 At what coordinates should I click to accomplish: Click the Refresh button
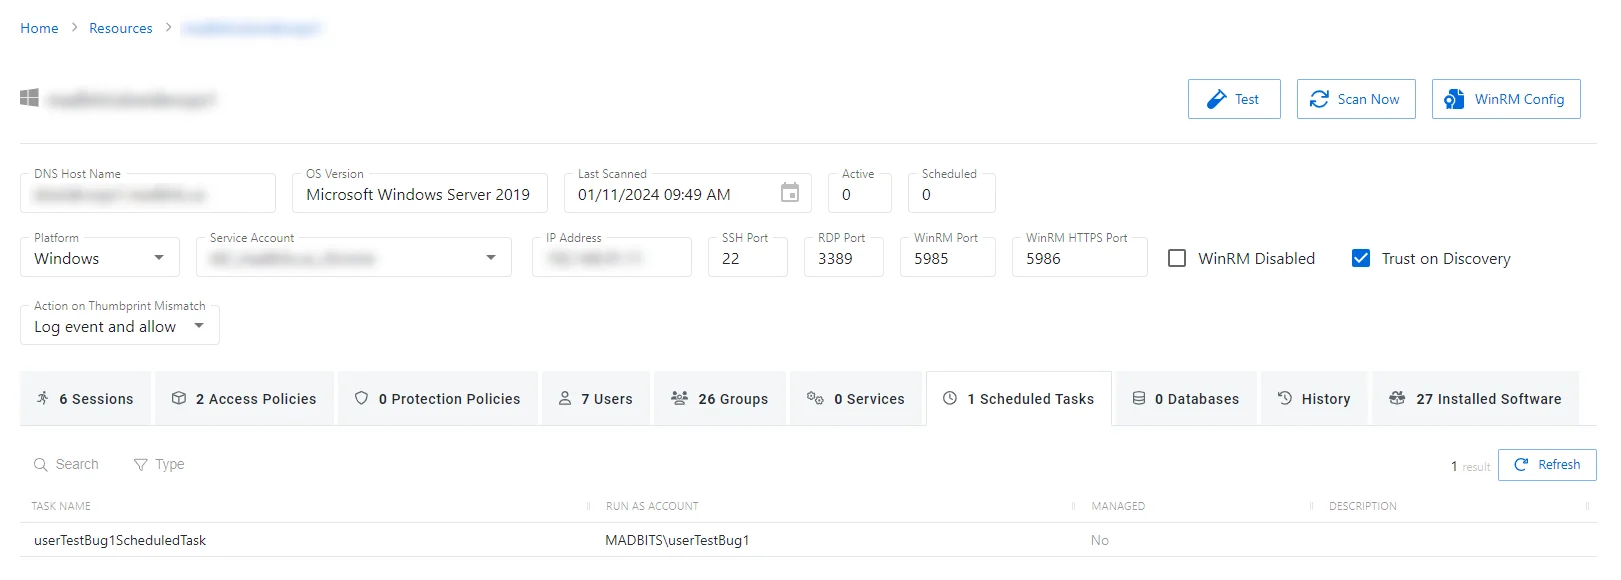tap(1547, 464)
